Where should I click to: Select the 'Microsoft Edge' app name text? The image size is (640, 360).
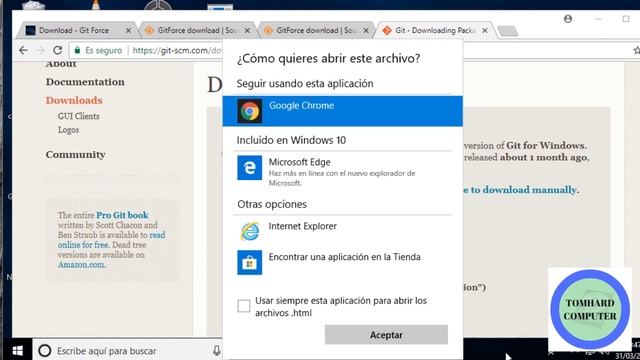pos(299,162)
